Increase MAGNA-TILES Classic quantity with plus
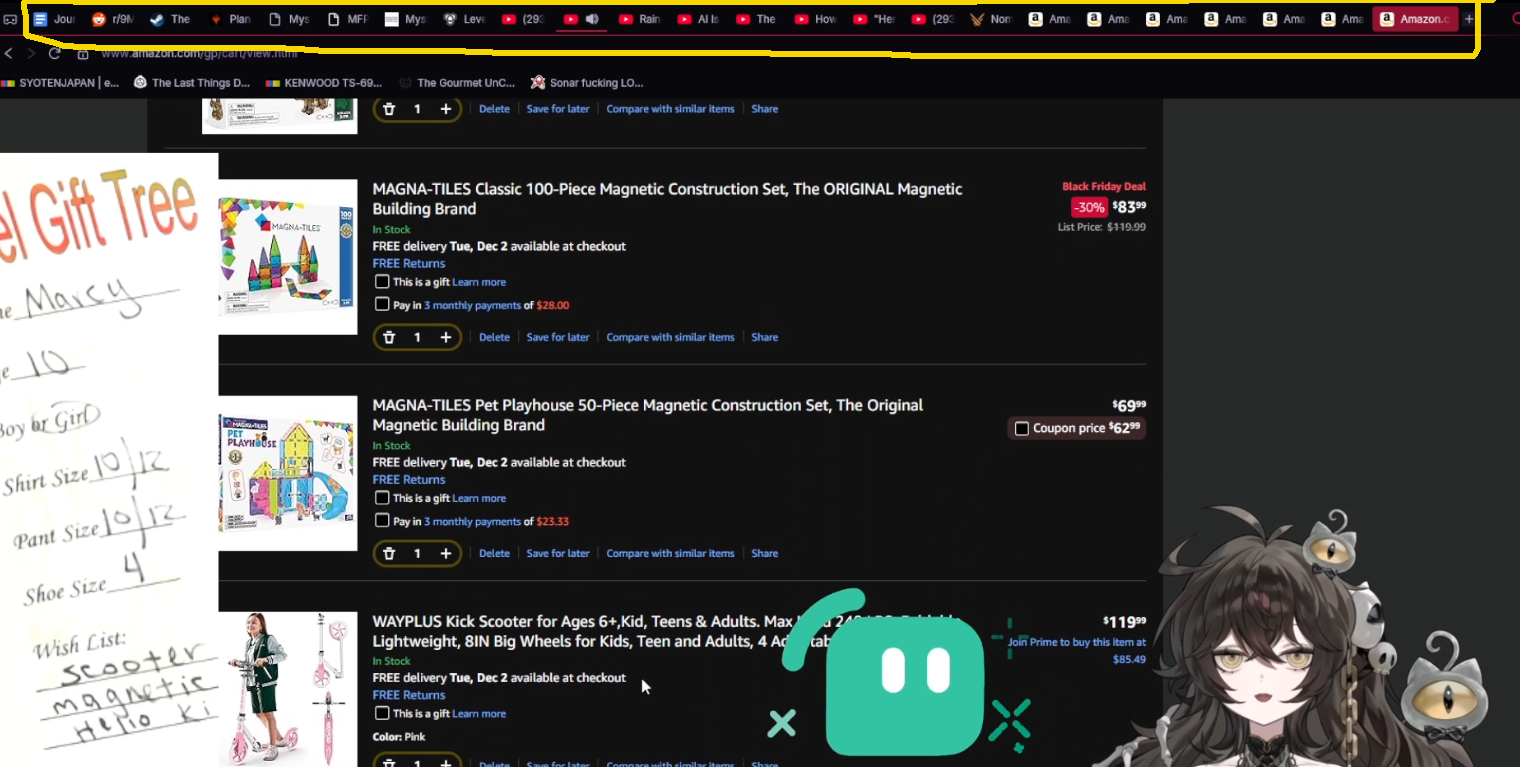The width and height of the screenshot is (1520, 767). [x=446, y=338]
